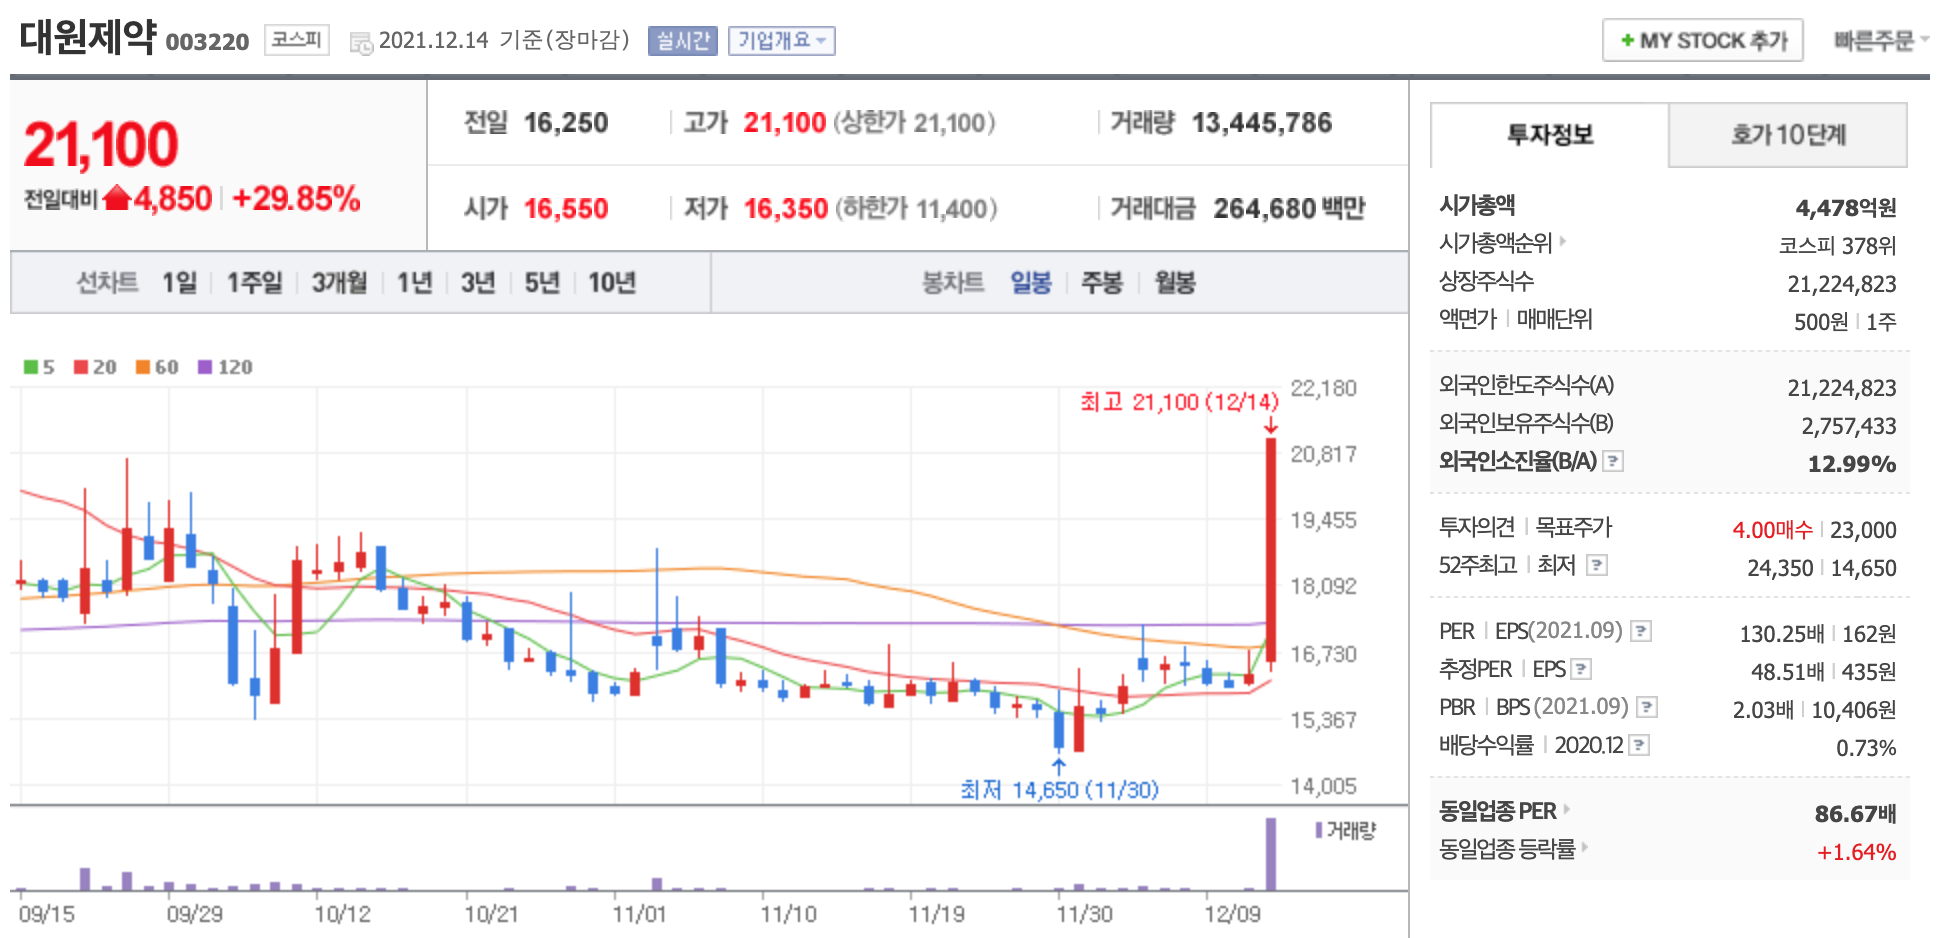This screenshot has height=938, width=1938.
Task: Click the 실시간 button
Action: [683, 41]
